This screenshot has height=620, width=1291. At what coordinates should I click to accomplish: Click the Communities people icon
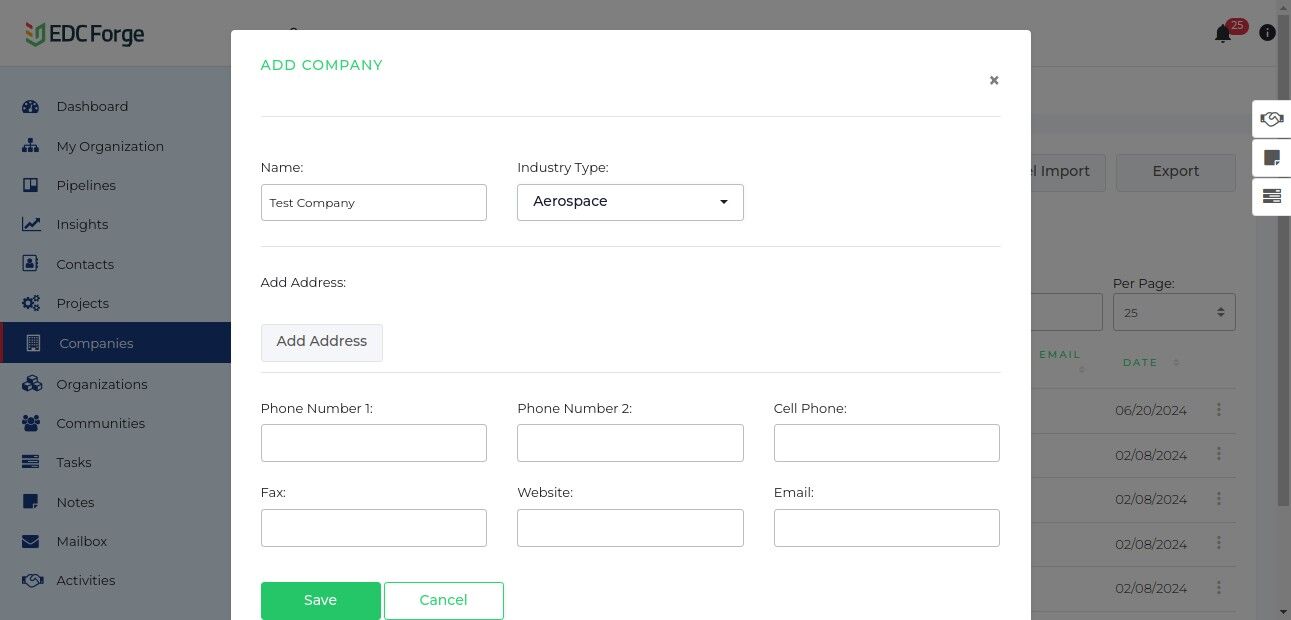tap(30, 423)
